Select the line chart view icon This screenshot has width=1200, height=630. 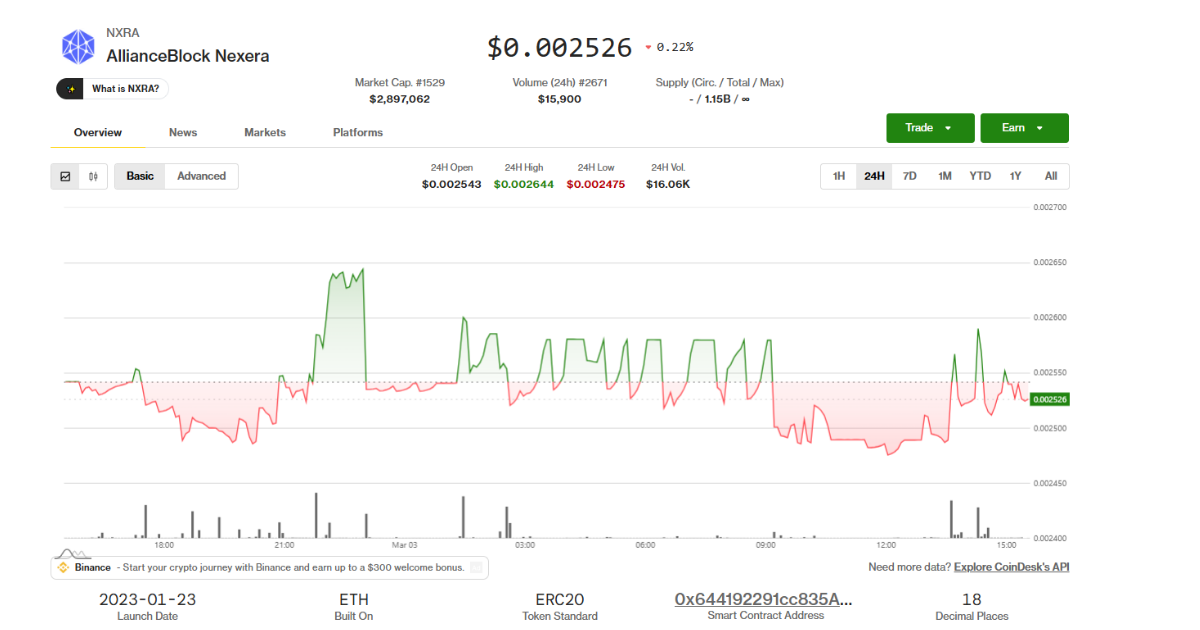tap(65, 176)
